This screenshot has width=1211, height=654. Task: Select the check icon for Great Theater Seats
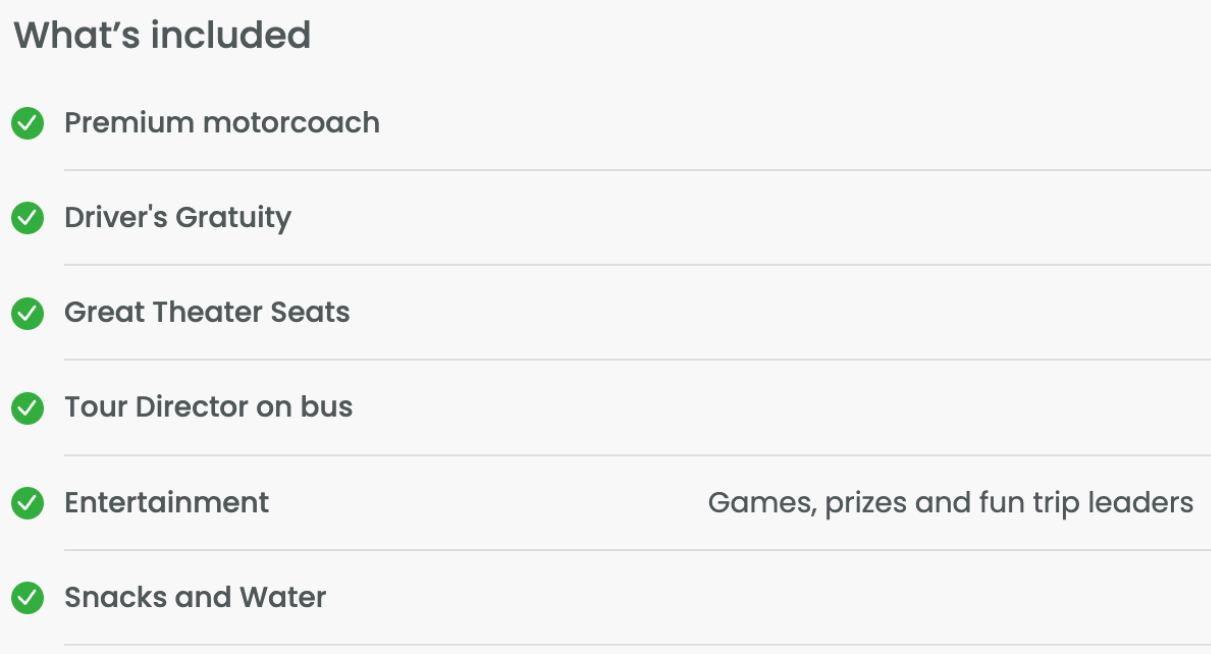coord(27,313)
